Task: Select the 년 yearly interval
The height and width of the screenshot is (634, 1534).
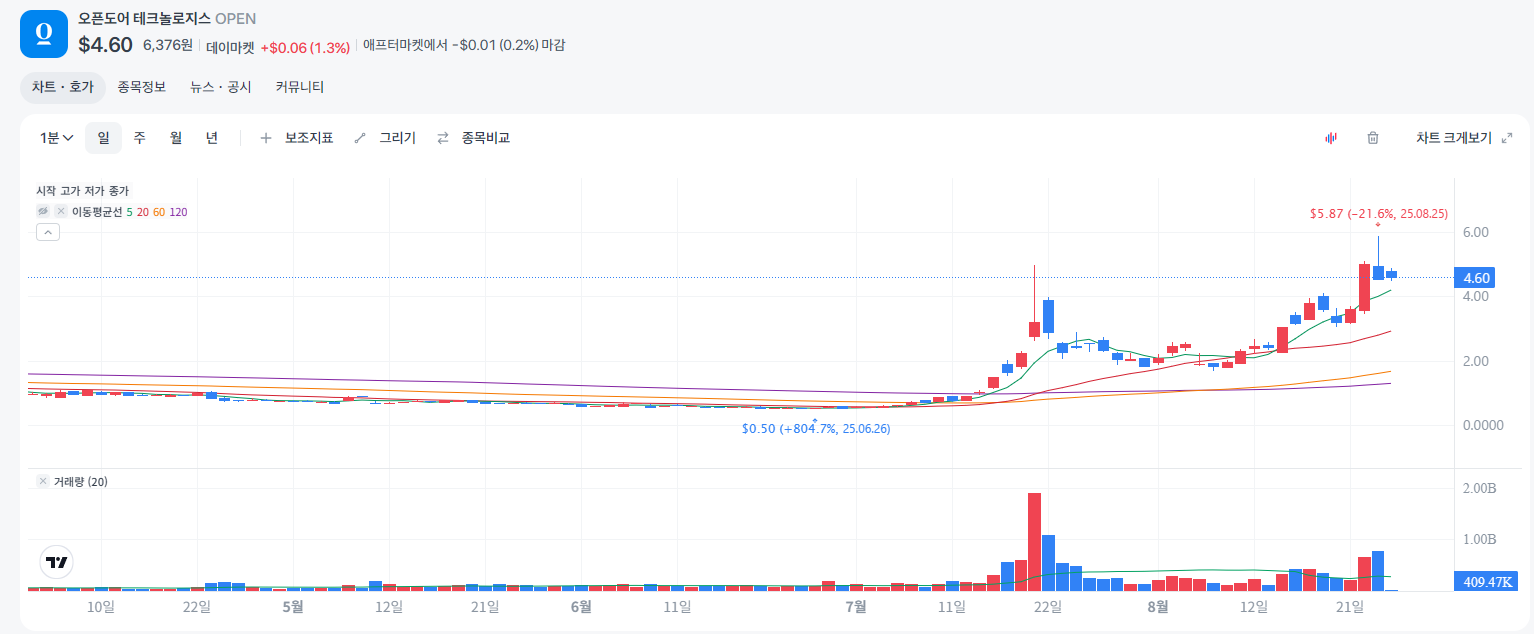Action: [x=212, y=138]
